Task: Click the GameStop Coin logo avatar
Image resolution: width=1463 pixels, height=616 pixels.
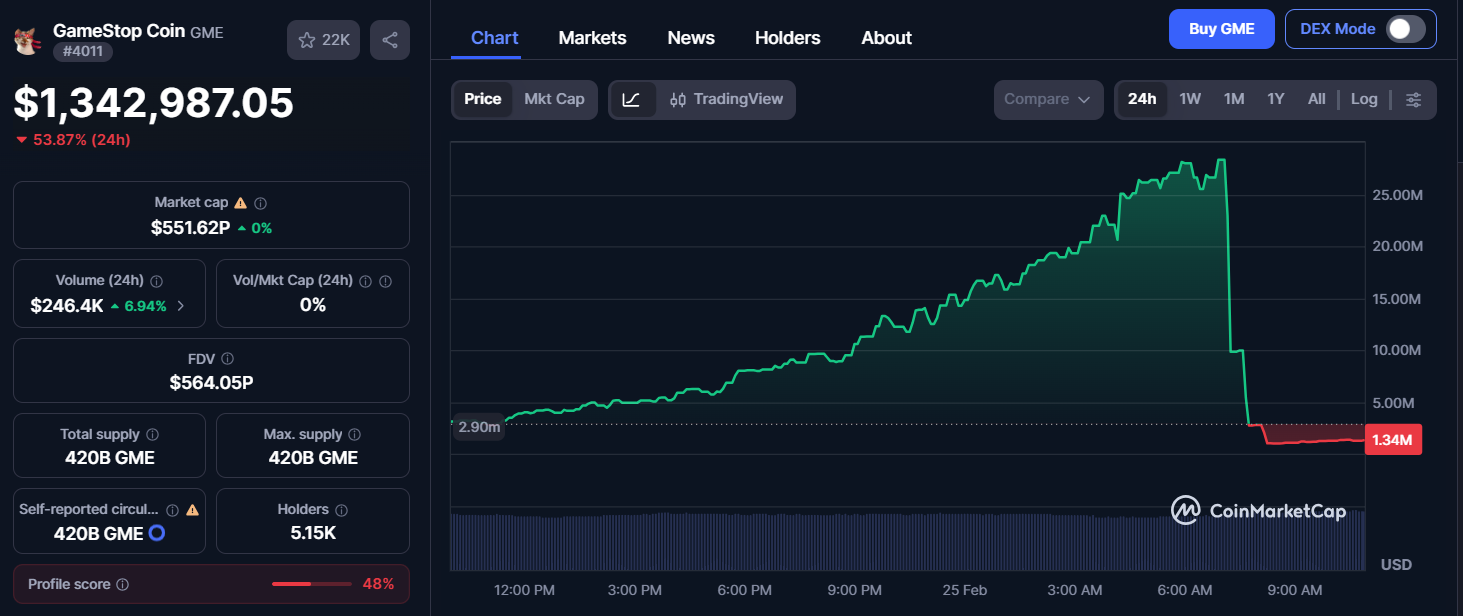Action: pos(26,40)
